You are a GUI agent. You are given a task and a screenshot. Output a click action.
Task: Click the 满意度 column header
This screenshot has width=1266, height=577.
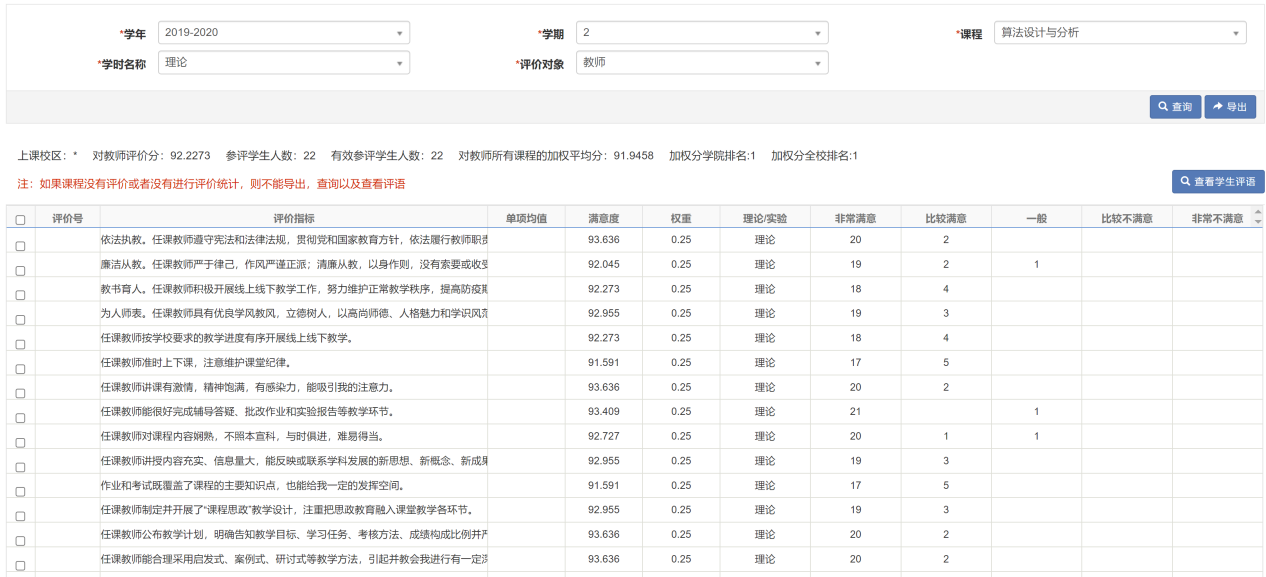pyautogui.click(x=603, y=218)
